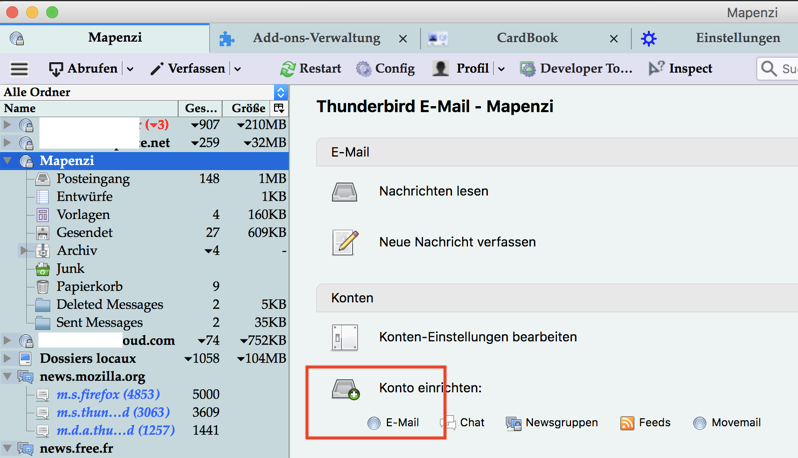Collapse the Mapenzi account tree
This screenshot has height=458, width=798.
(8, 161)
